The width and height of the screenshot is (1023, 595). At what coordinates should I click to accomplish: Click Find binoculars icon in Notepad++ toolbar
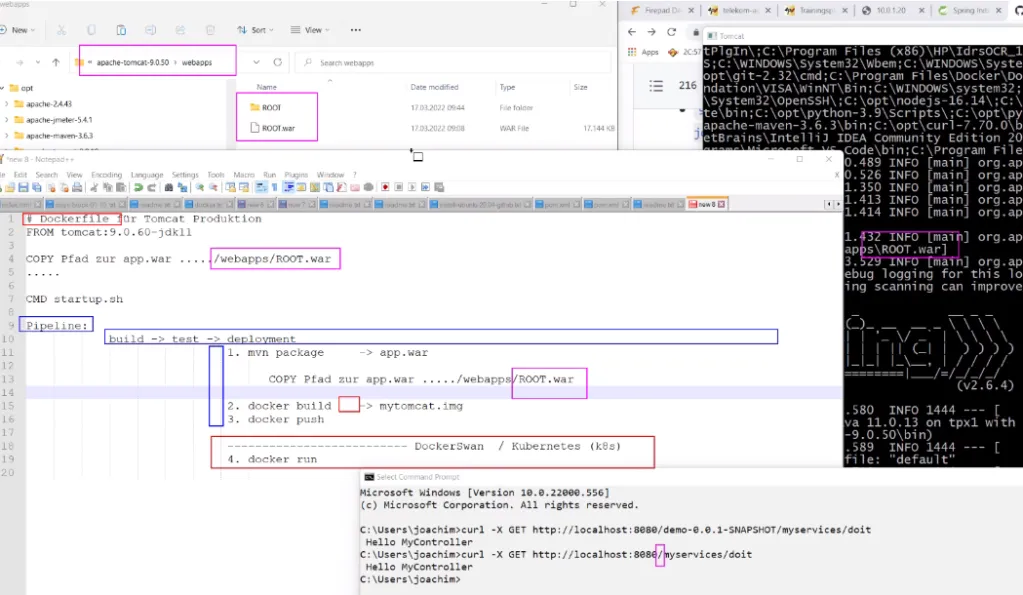click(169, 187)
